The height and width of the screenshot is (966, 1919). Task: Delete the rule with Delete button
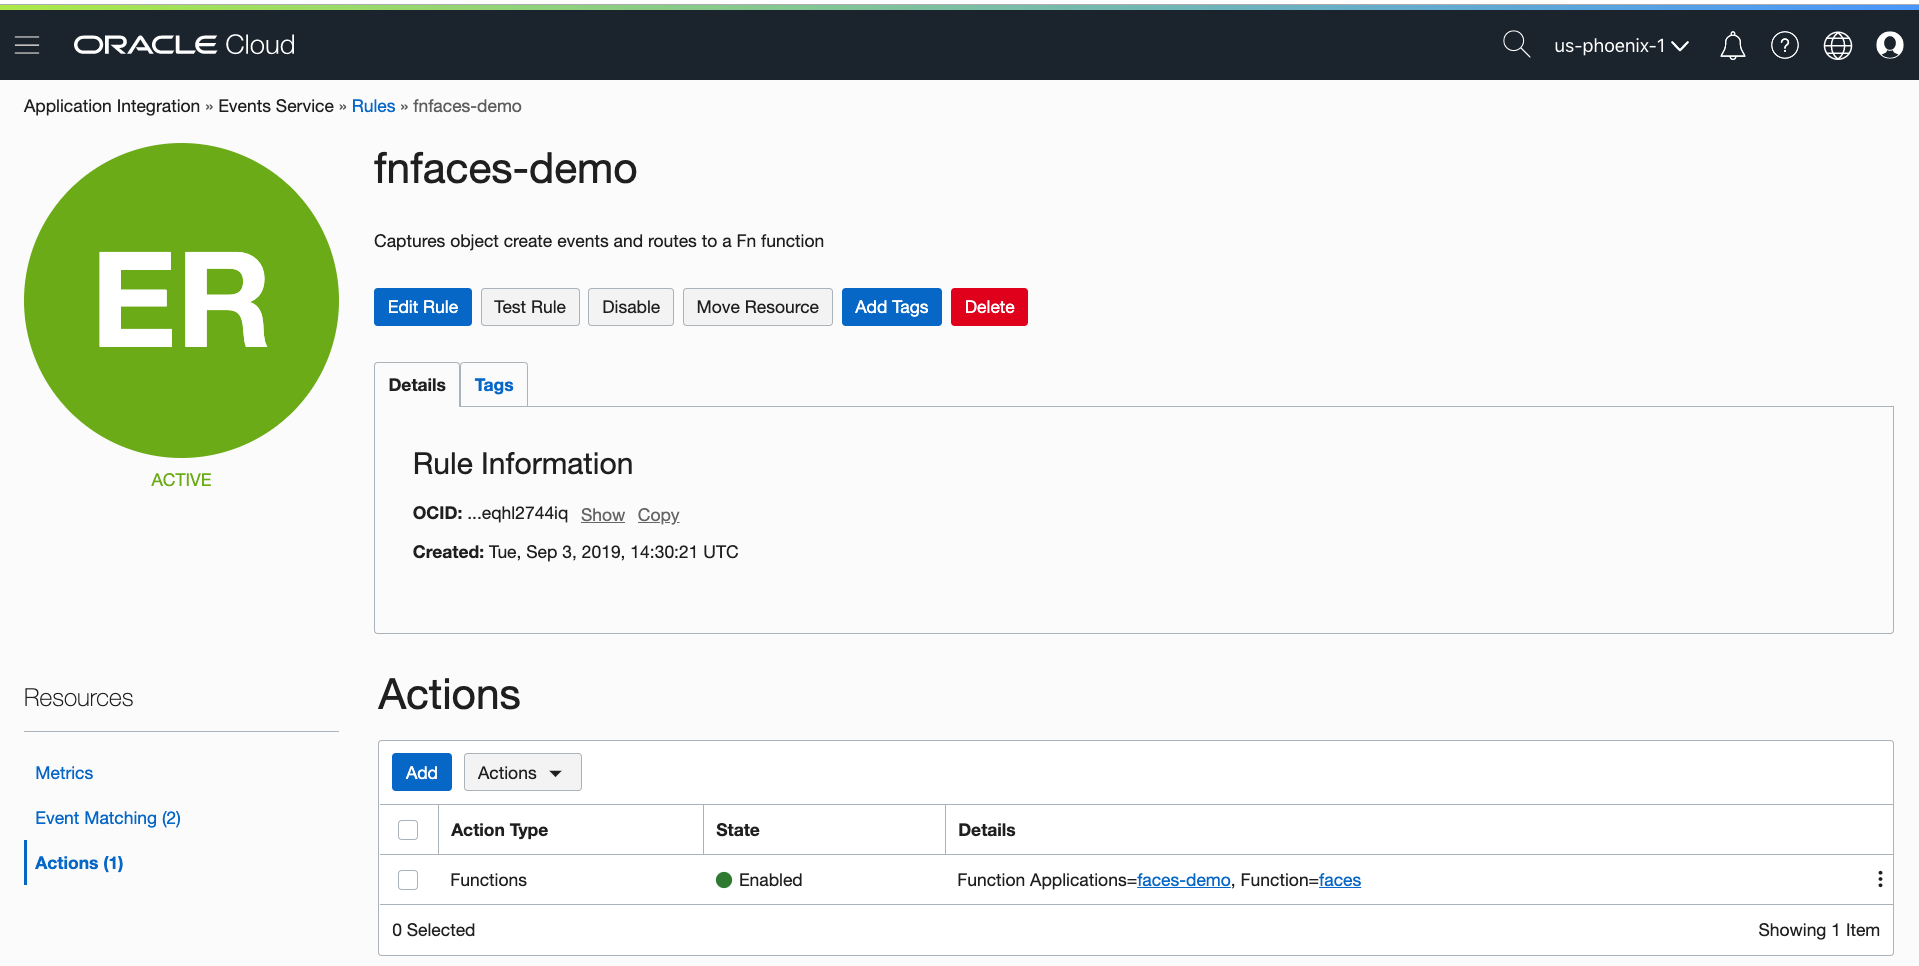click(990, 307)
